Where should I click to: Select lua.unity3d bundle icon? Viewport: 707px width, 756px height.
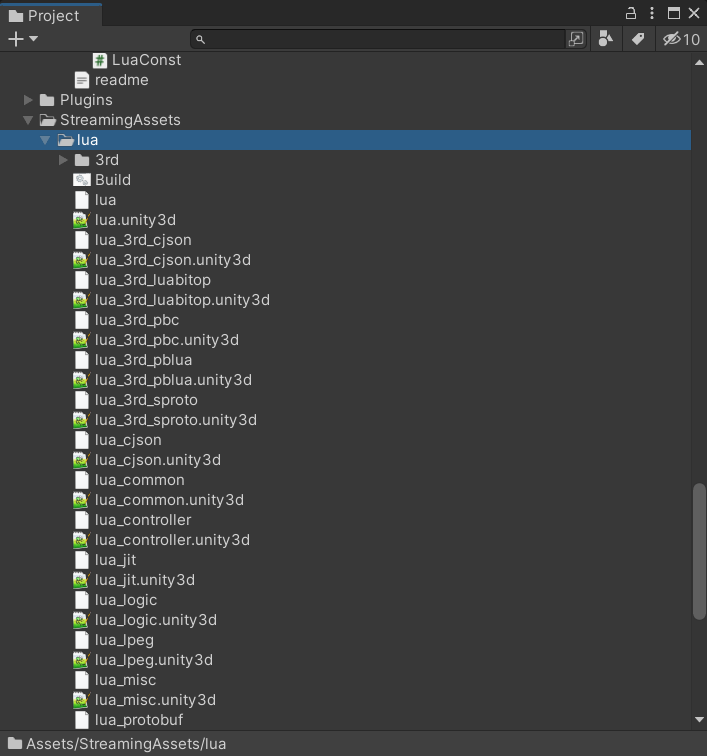[x=82, y=220]
